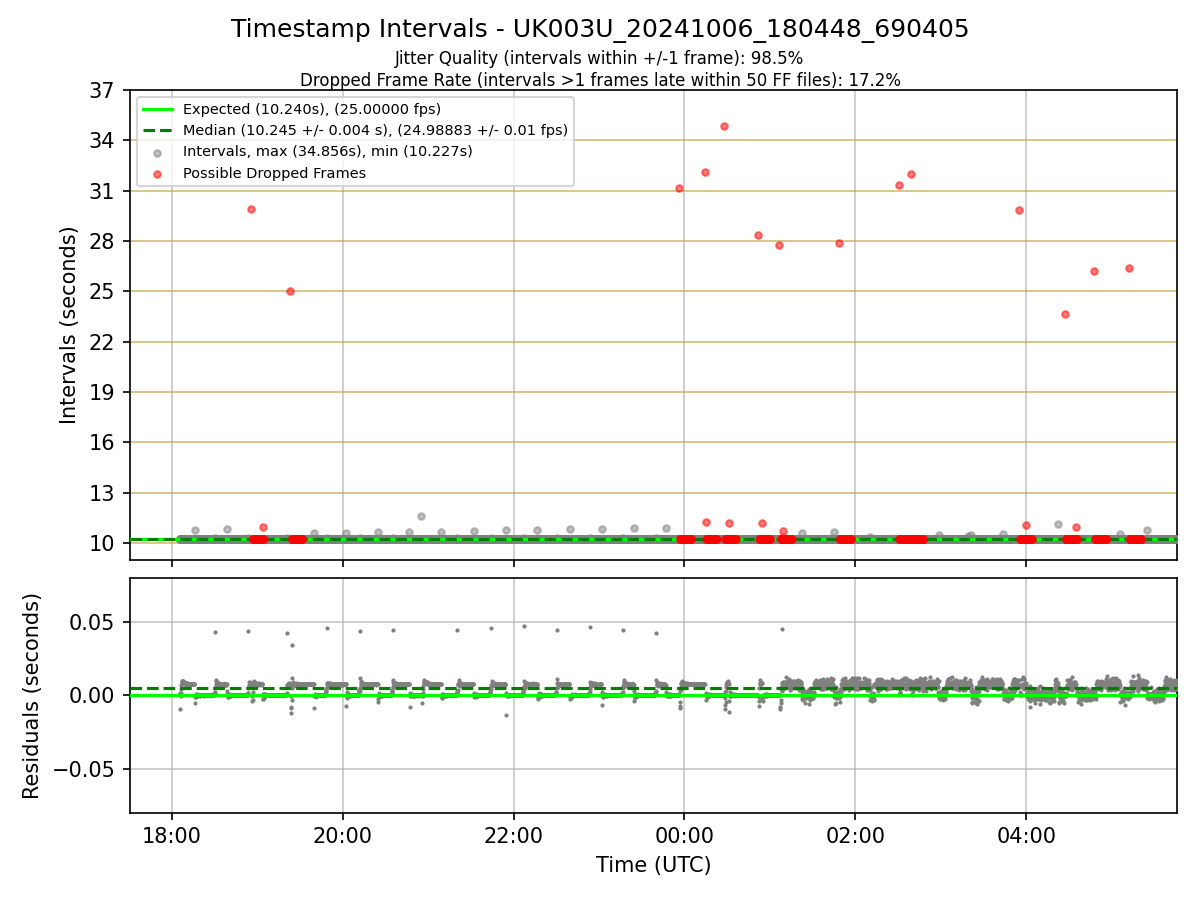Click the 25 tick on intervals axis
The height and width of the screenshot is (900, 1200).
[104, 291]
